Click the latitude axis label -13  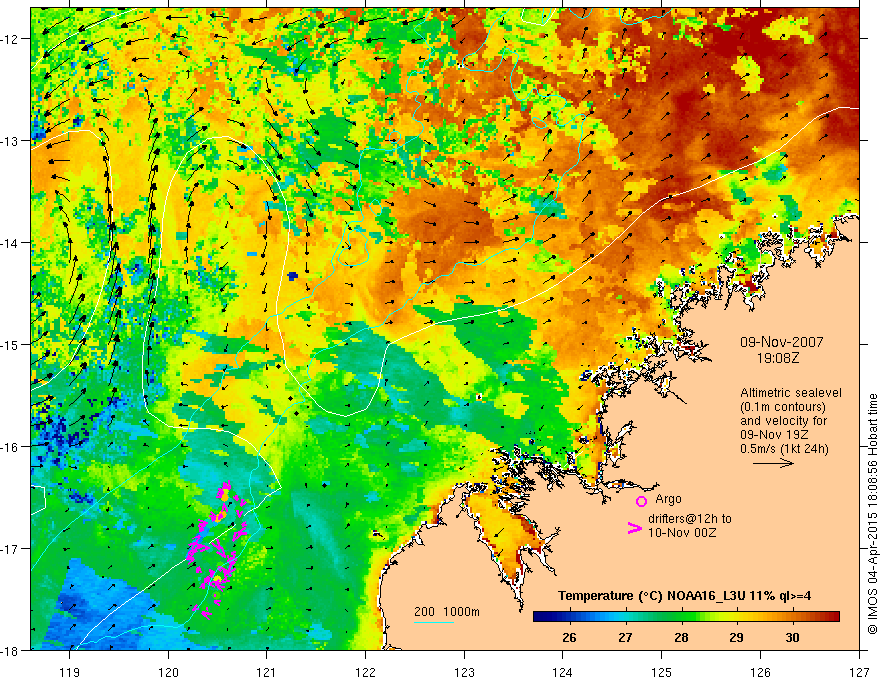click(11, 141)
